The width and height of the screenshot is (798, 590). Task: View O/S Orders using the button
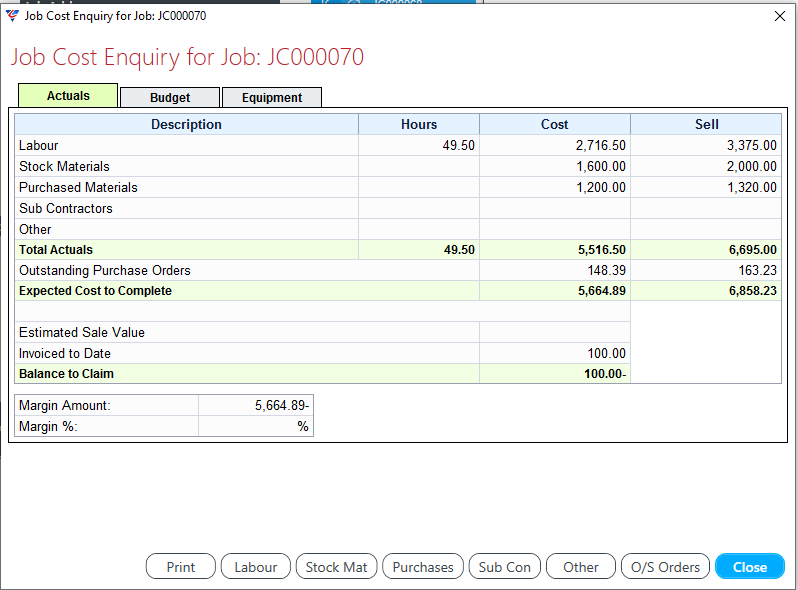[x=665, y=567]
